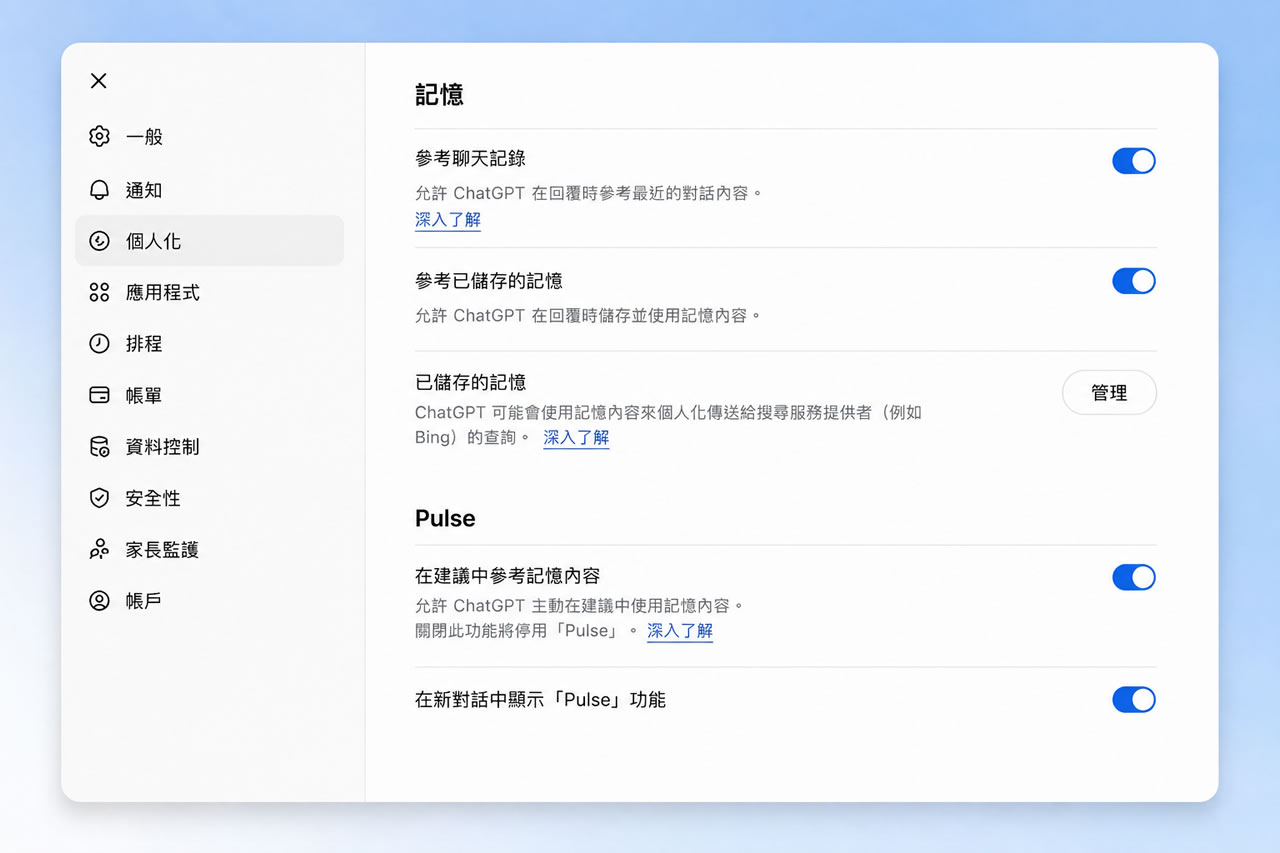Click the four-circle icon beside 應用程式
1280x853 pixels.
click(x=99, y=292)
